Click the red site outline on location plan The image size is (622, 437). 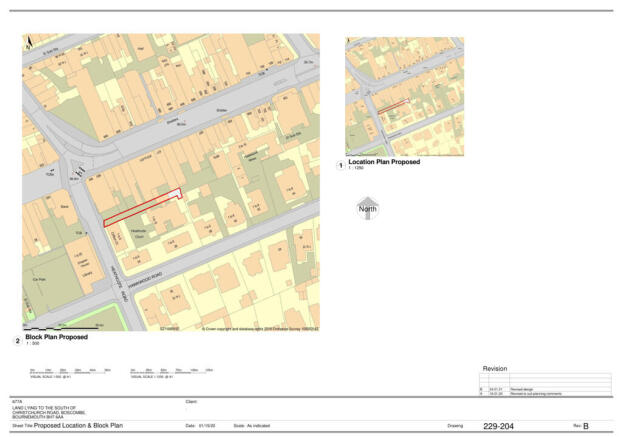point(393,106)
